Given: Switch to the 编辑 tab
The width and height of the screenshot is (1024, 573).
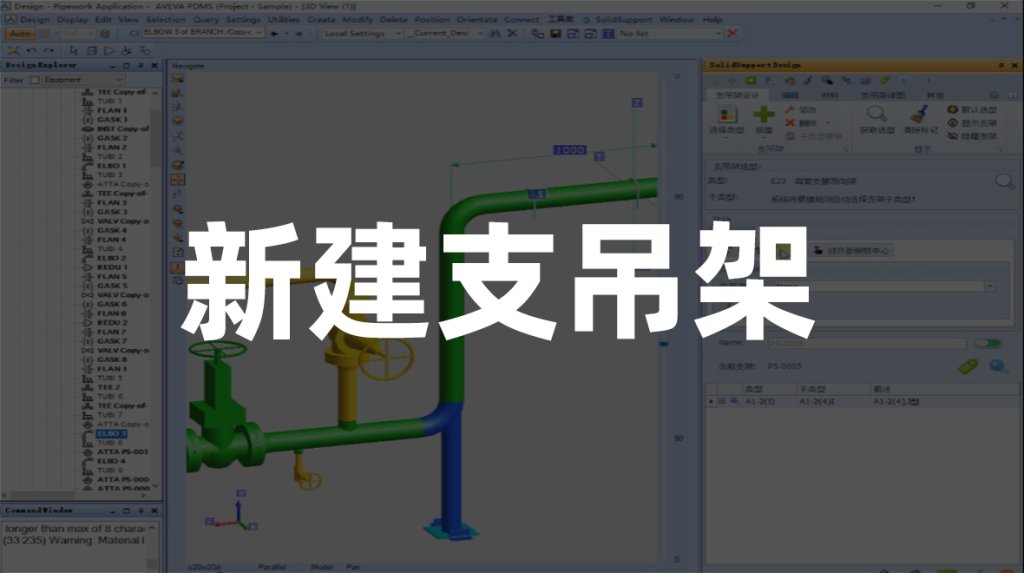Looking at the screenshot, I should click(790, 95).
